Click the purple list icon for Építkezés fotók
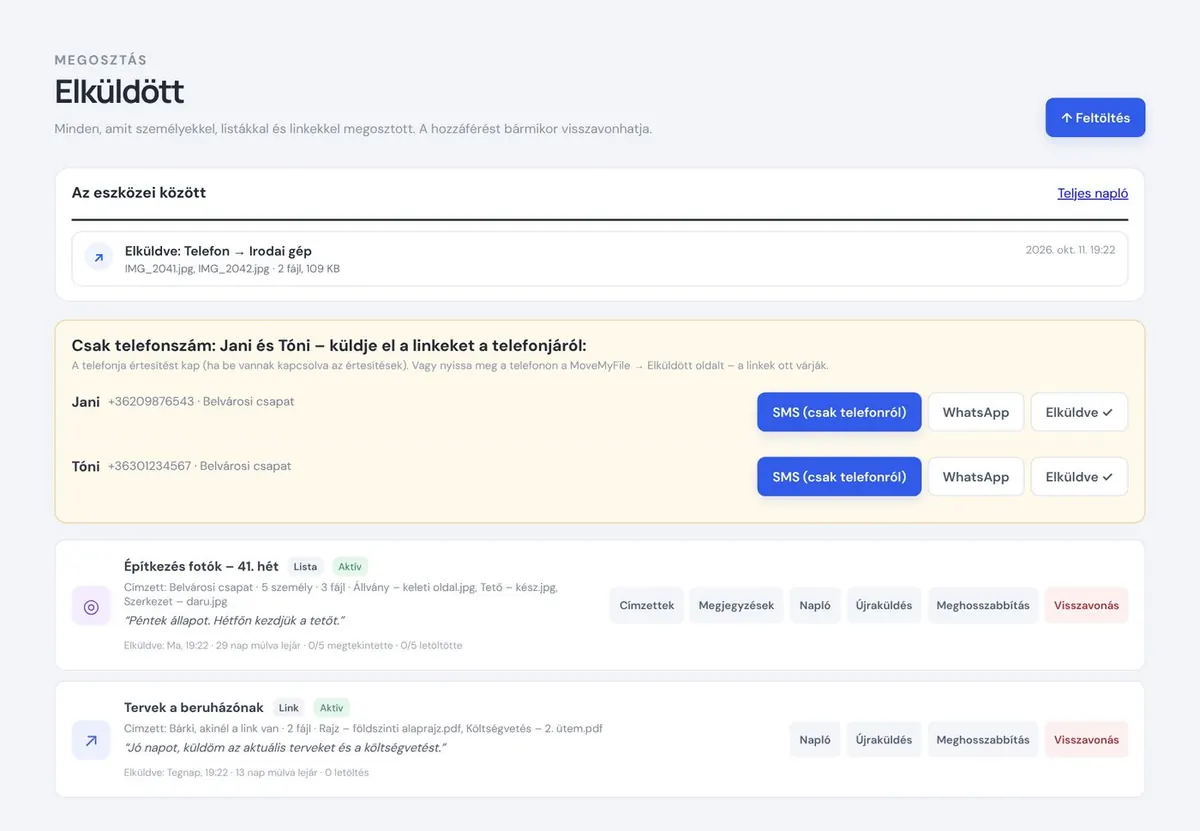The width and height of the screenshot is (1200, 831). (91, 606)
